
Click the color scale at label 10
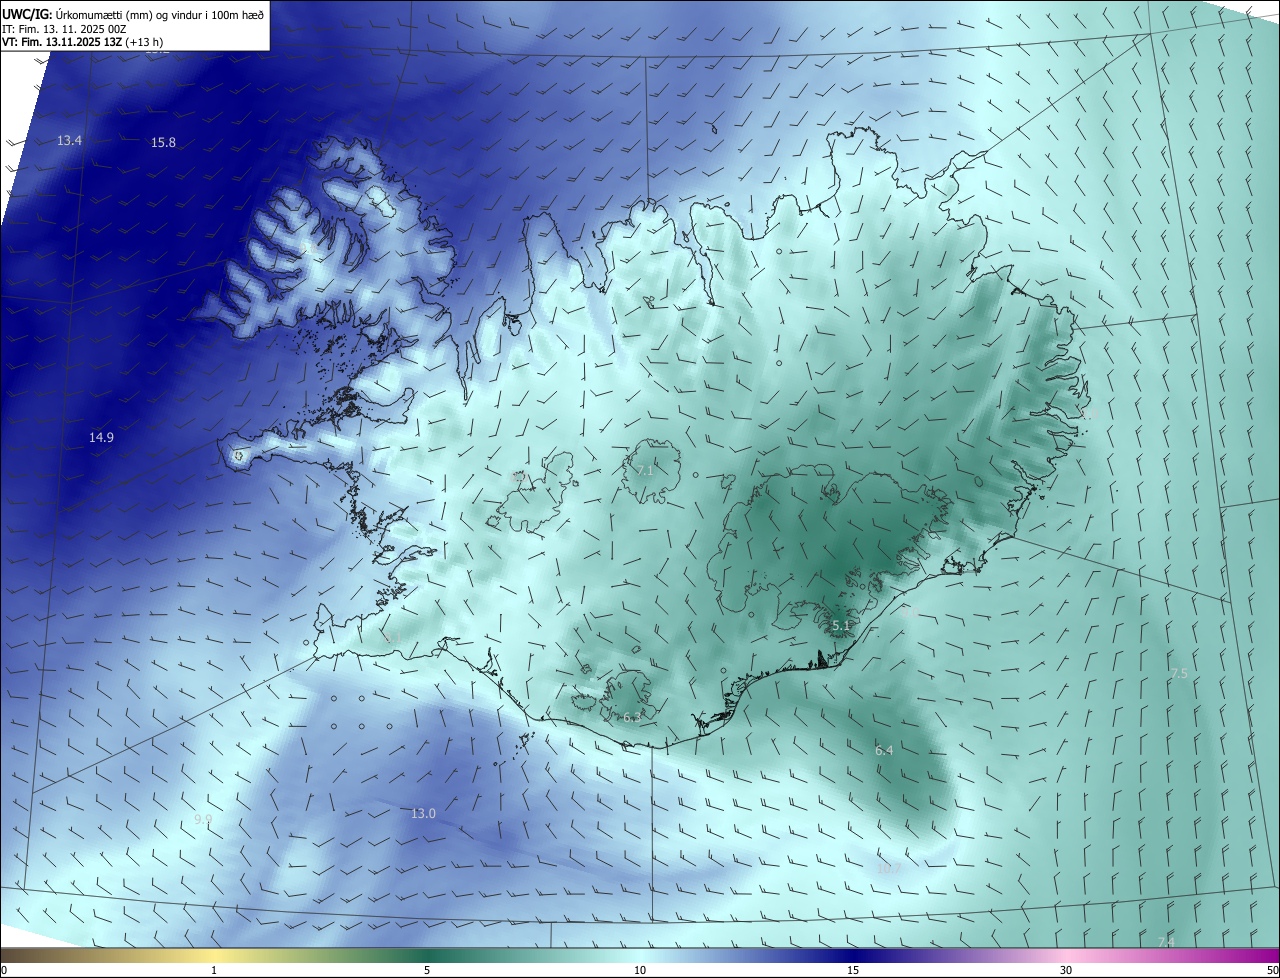640,971
